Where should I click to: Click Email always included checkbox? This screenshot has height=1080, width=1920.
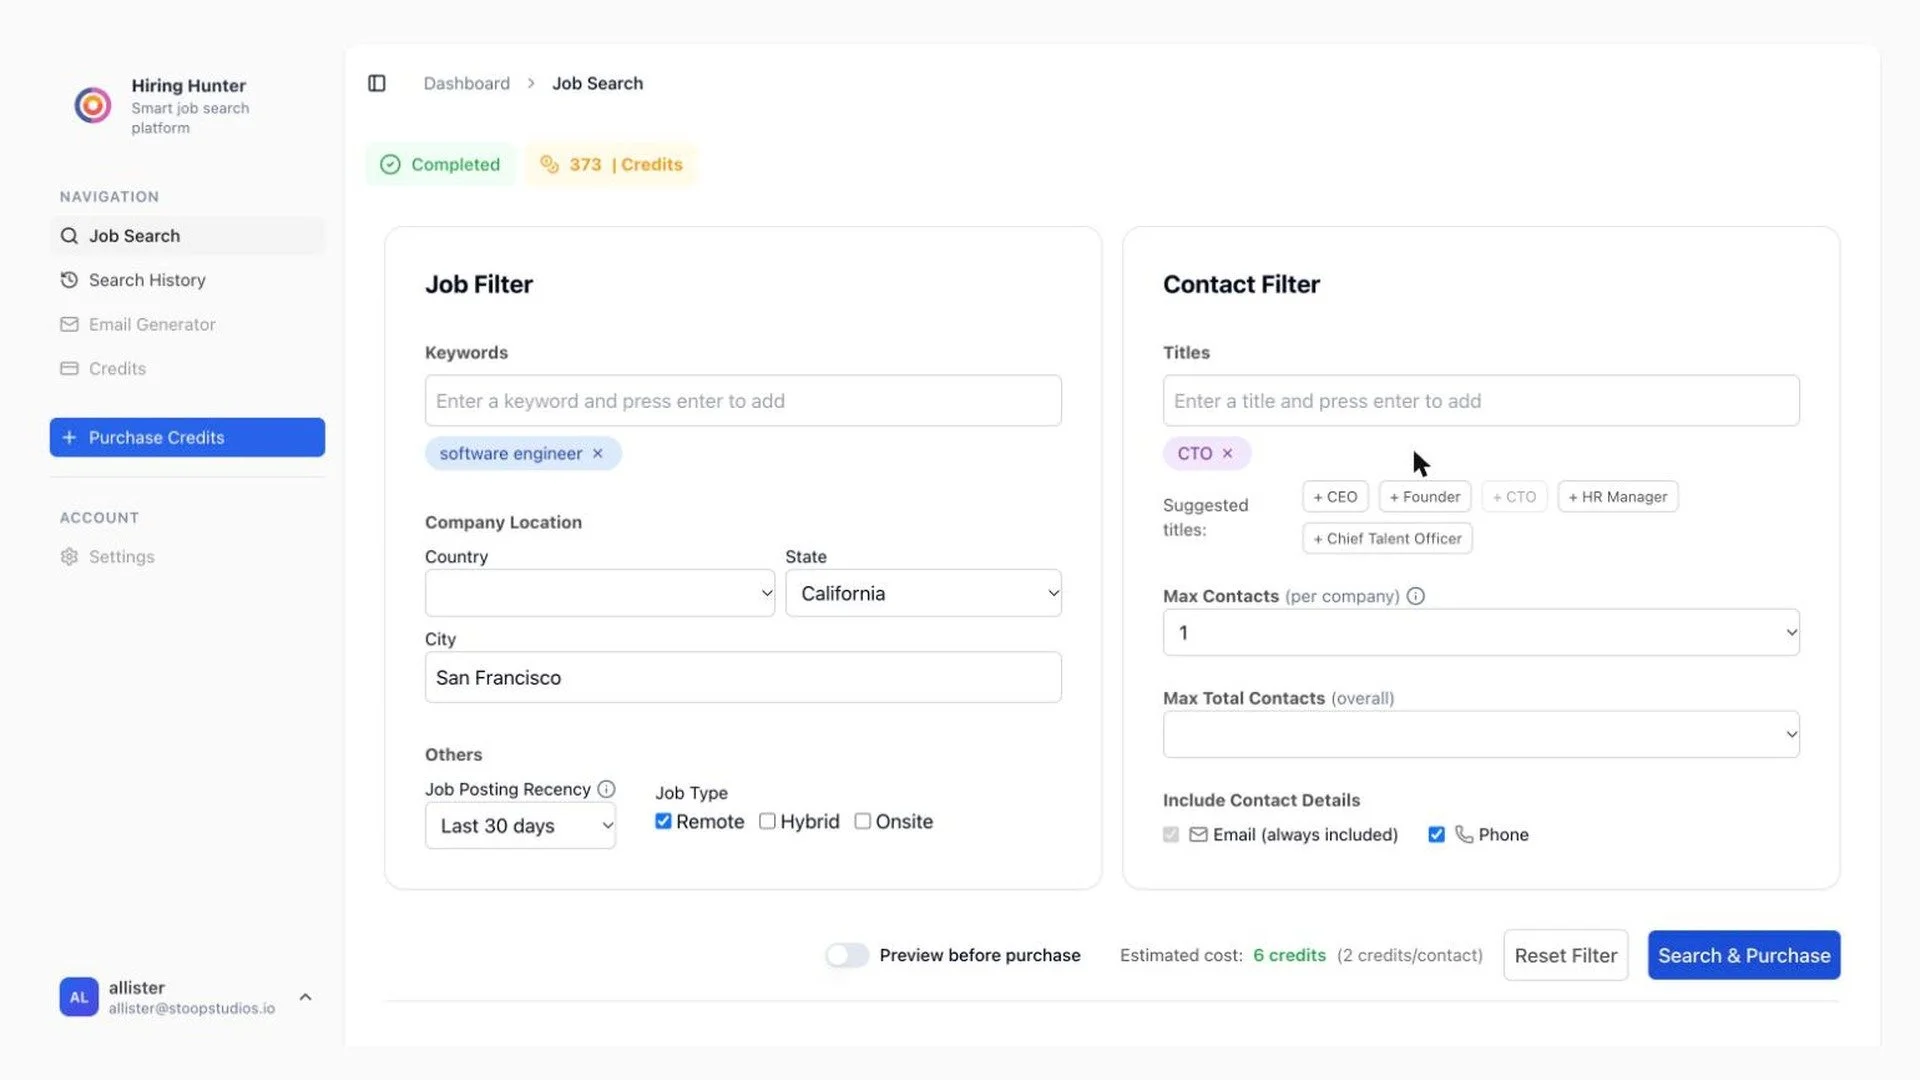click(x=1171, y=834)
